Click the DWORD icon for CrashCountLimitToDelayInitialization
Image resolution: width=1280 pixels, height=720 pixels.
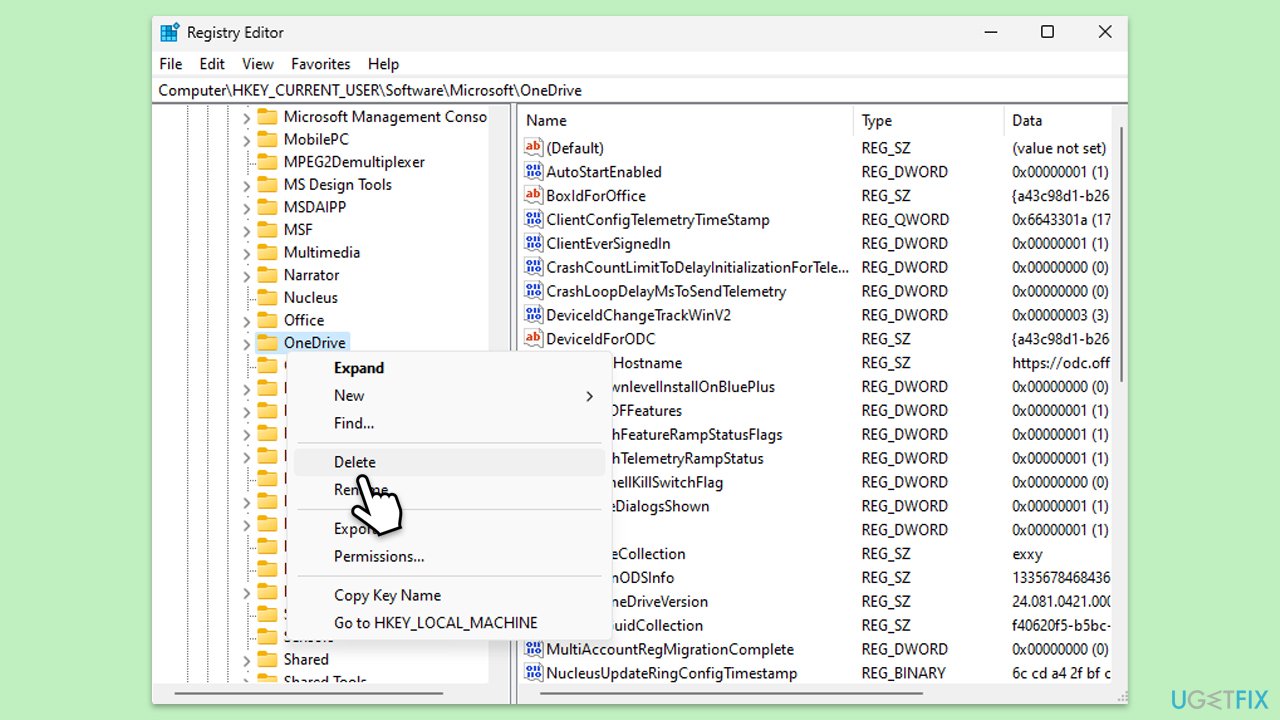tap(533, 267)
